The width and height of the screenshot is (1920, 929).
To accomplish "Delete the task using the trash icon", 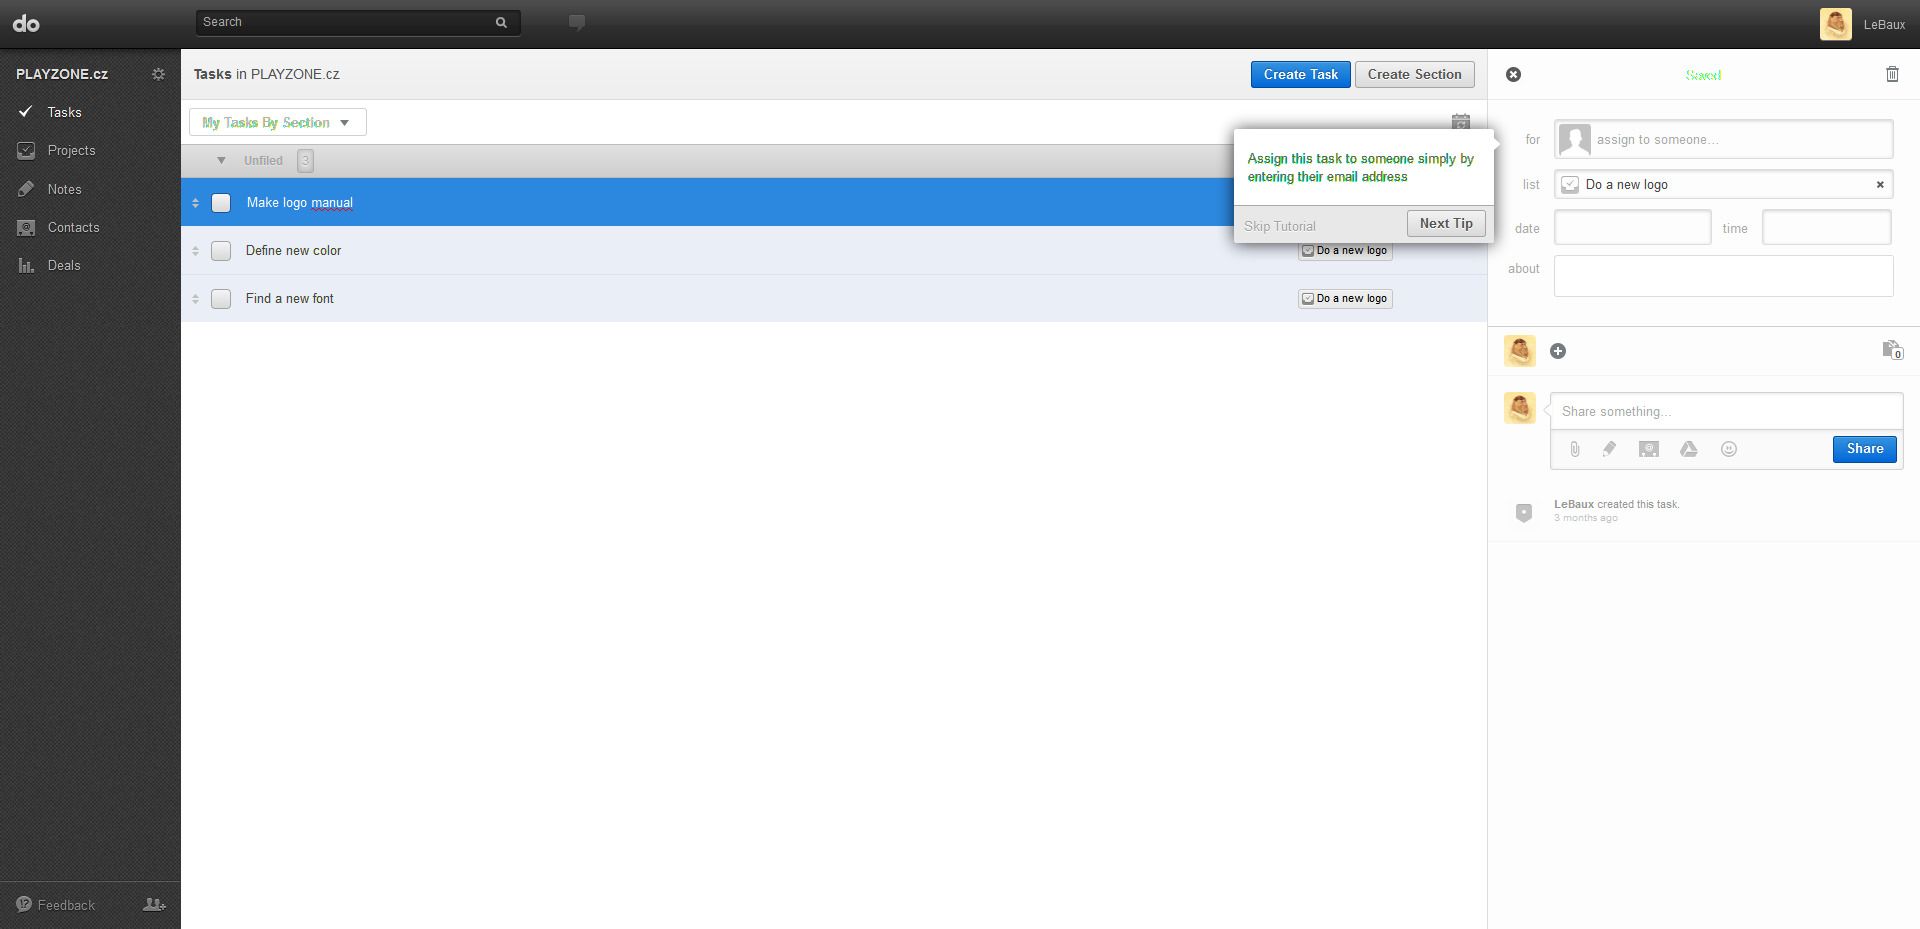I will click(x=1891, y=74).
